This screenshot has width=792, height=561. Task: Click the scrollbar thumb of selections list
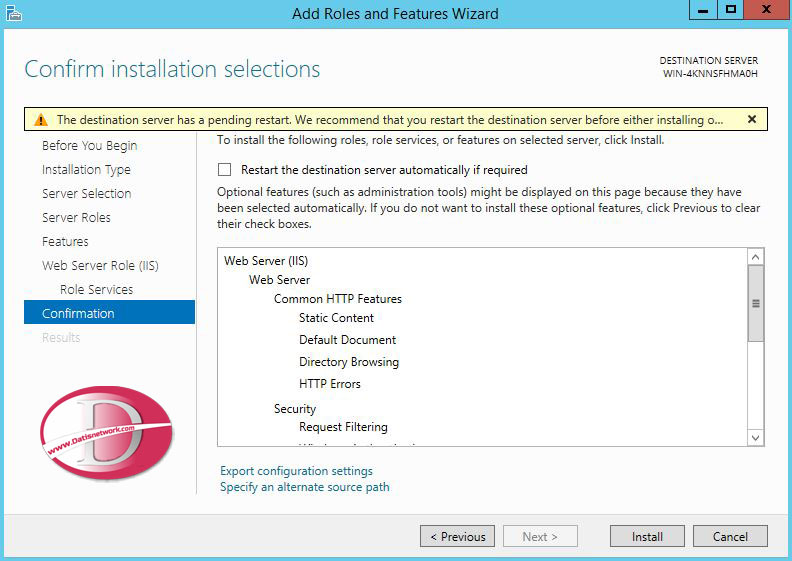pos(756,303)
